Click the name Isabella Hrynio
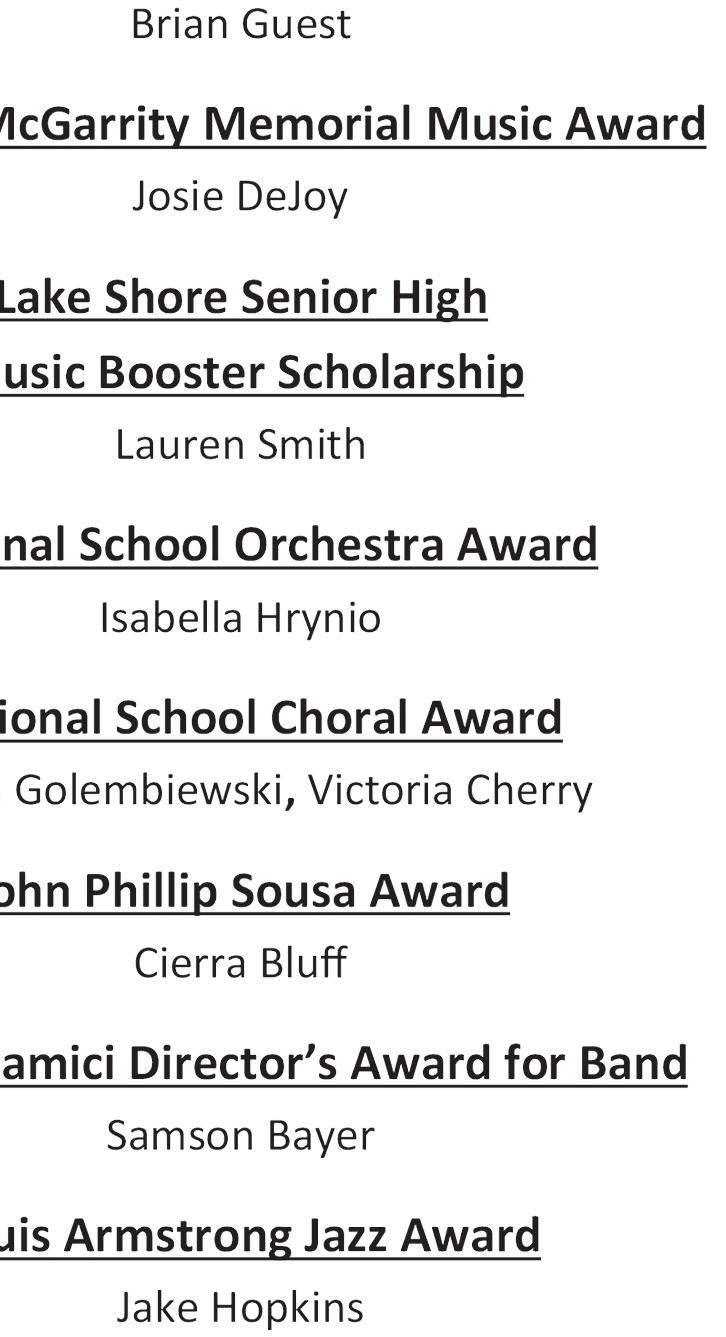Screen dimensions: 726x1337 [x=240, y=618]
